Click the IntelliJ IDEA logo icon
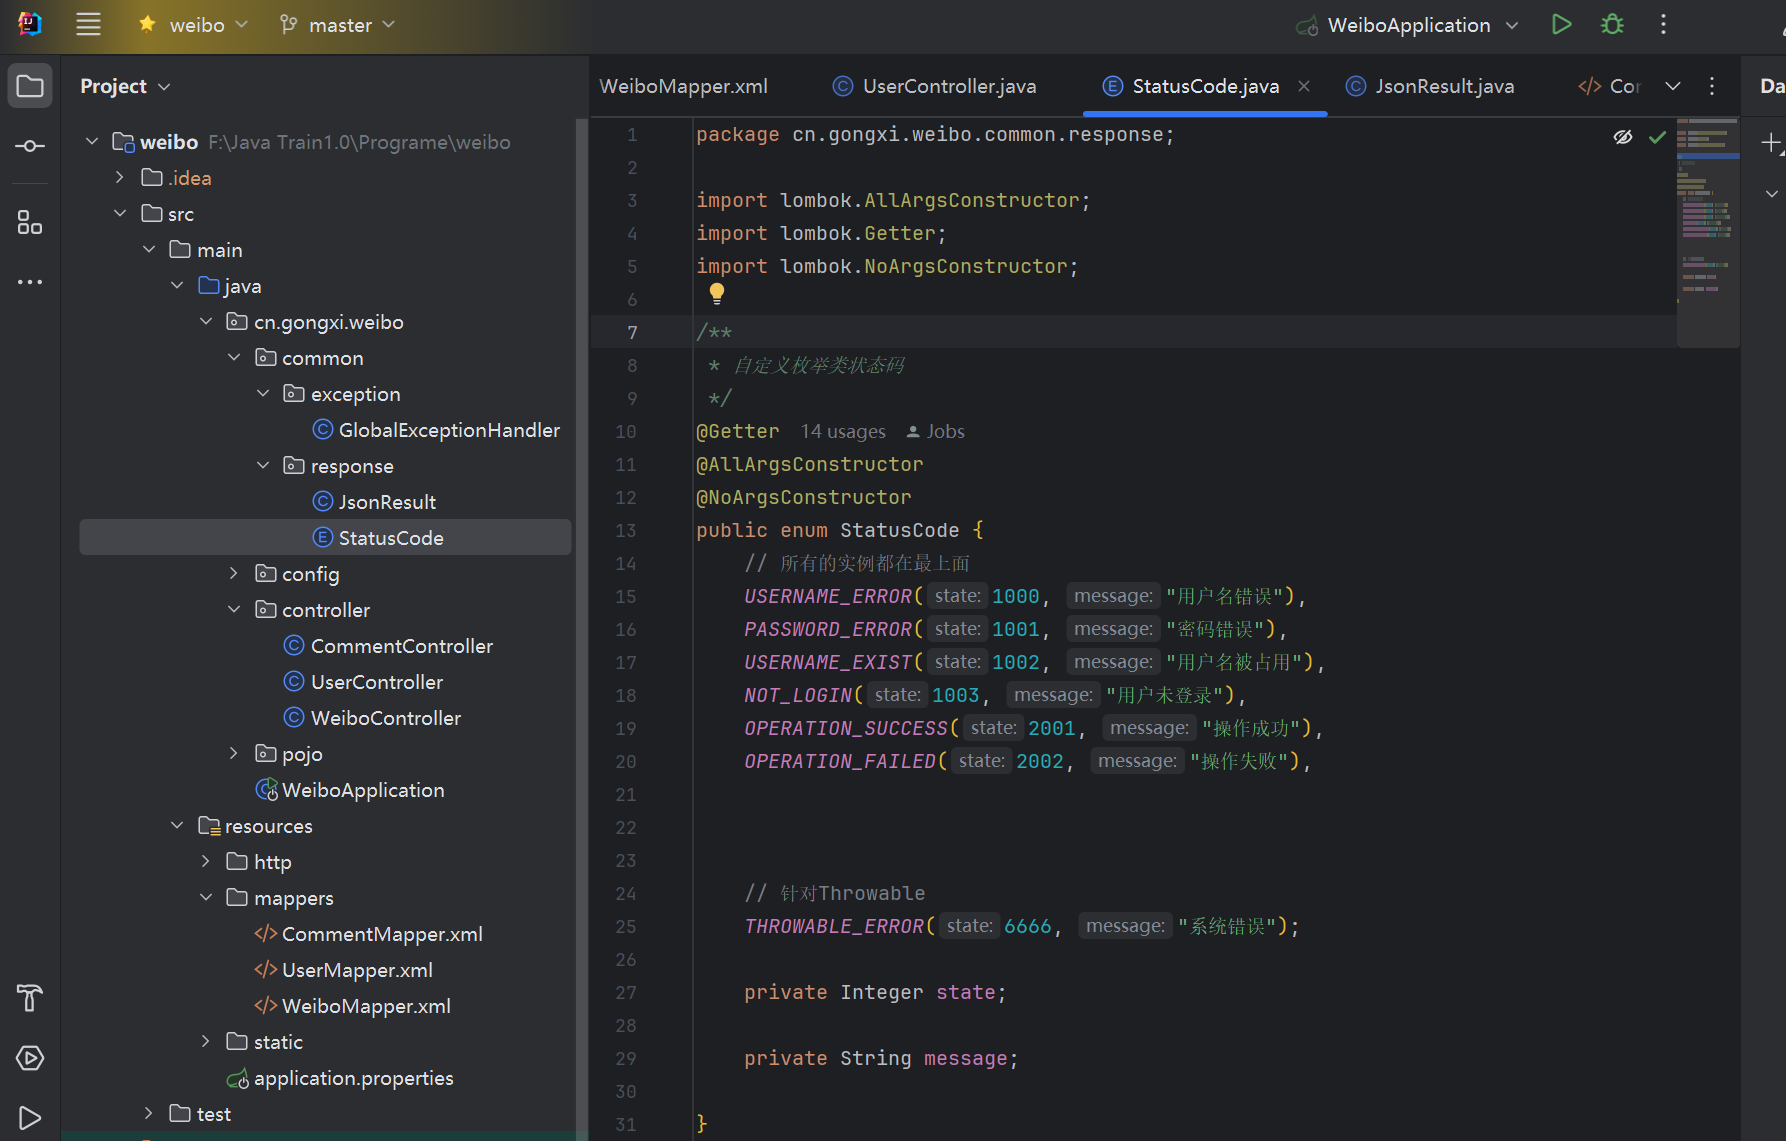This screenshot has width=1786, height=1141. [x=30, y=24]
